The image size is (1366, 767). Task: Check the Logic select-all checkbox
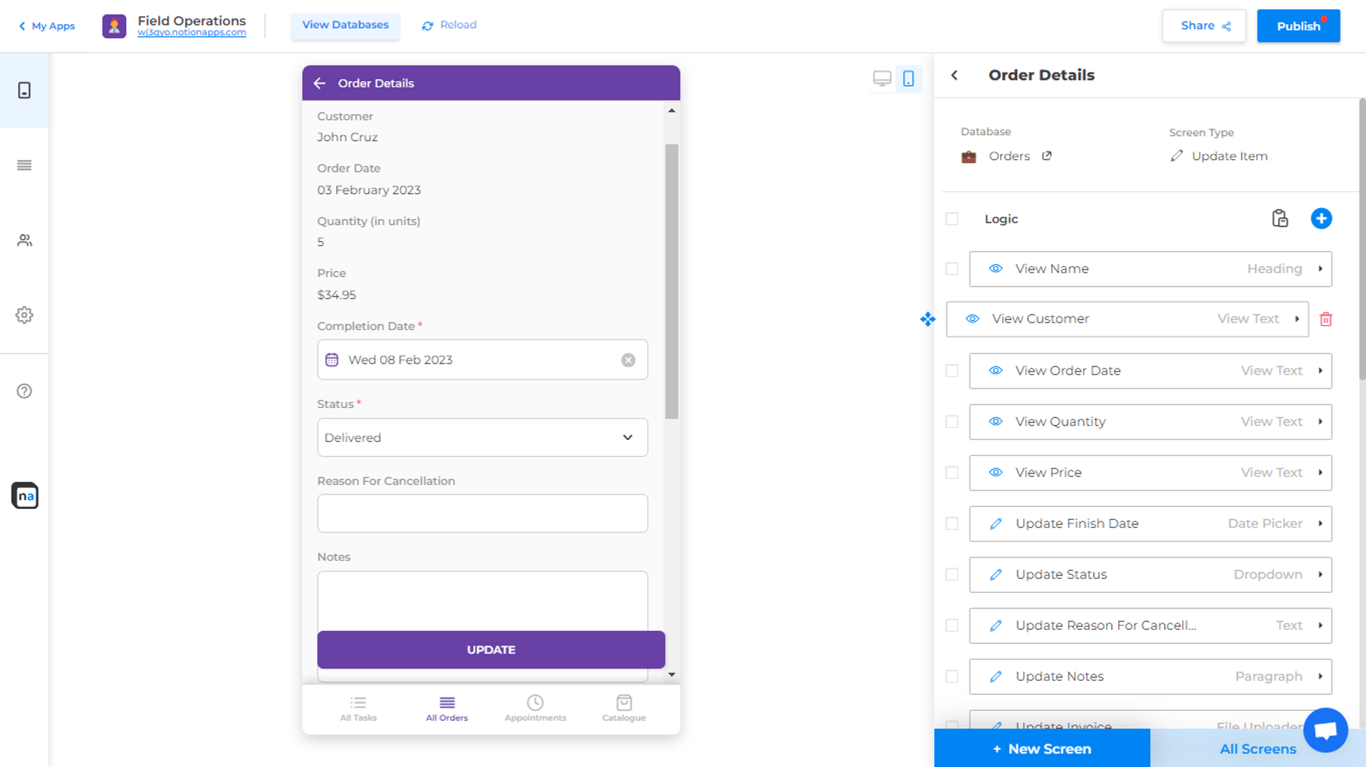[x=952, y=219]
